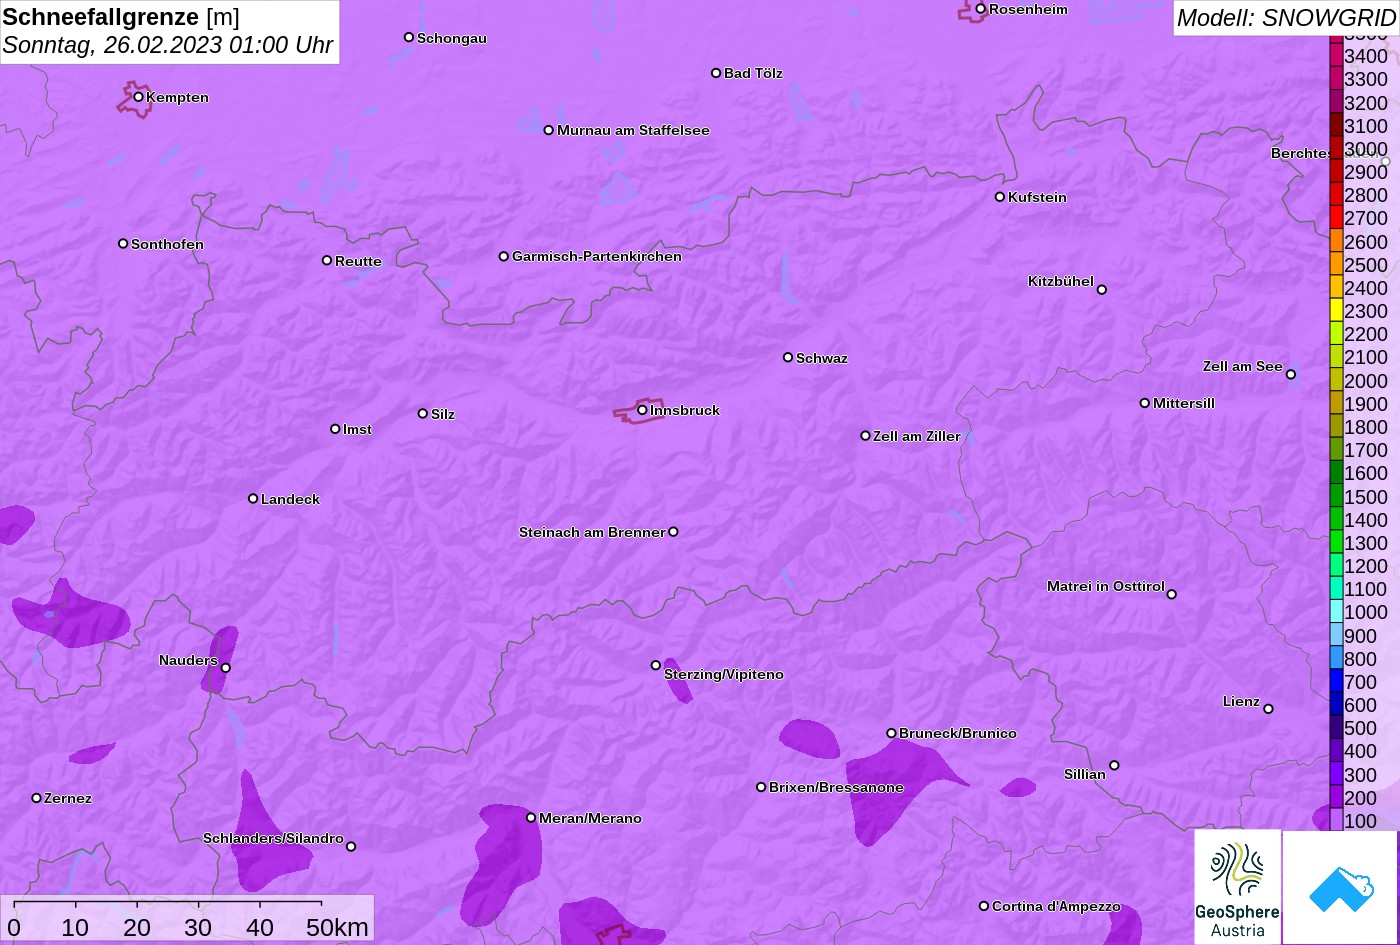Click the Matrei in Osttirol marker

pyautogui.click(x=1172, y=594)
